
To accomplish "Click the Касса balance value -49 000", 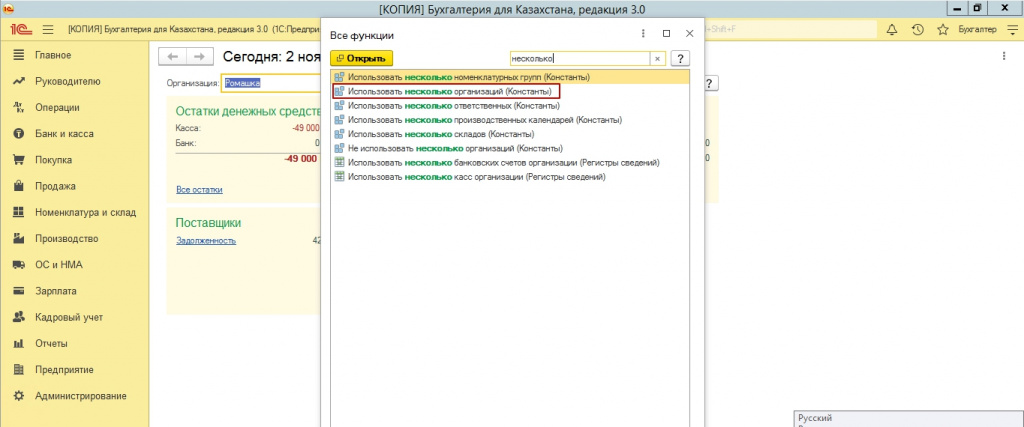I will [306, 129].
